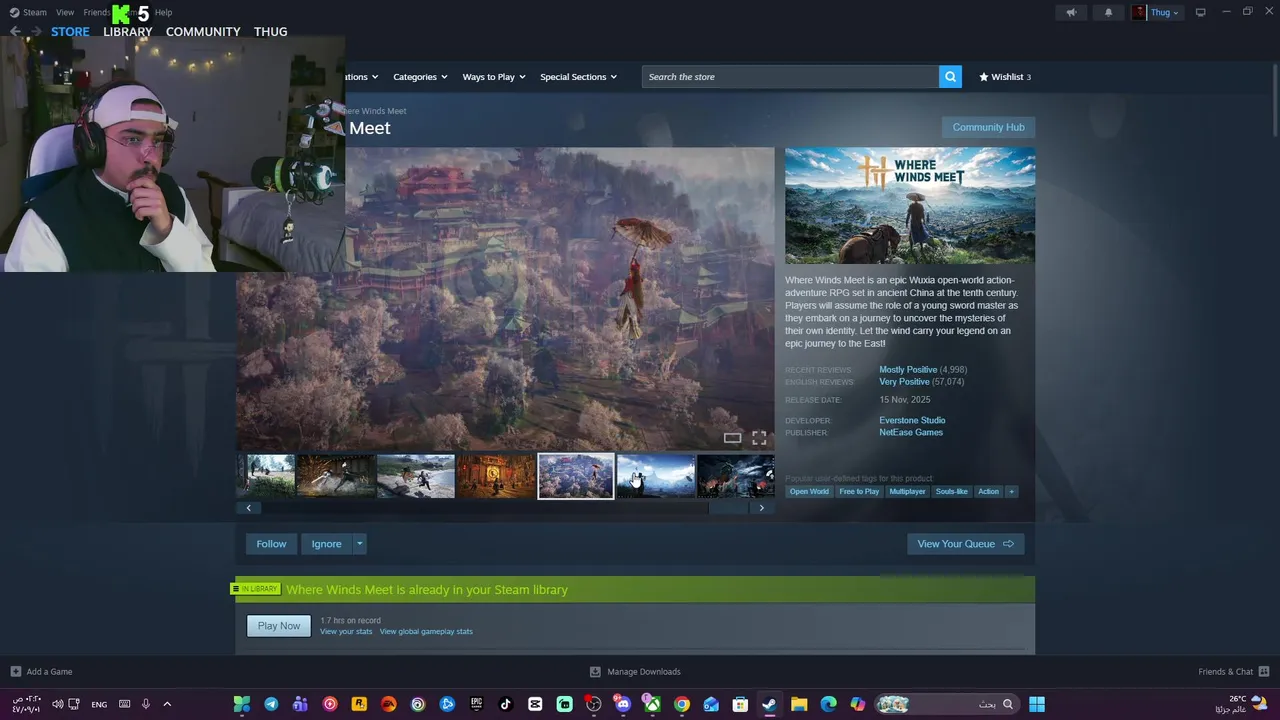The height and width of the screenshot is (720, 1280).
Task: Toggle fullscreen on the screenshot viewer
Action: (x=759, y=438)
